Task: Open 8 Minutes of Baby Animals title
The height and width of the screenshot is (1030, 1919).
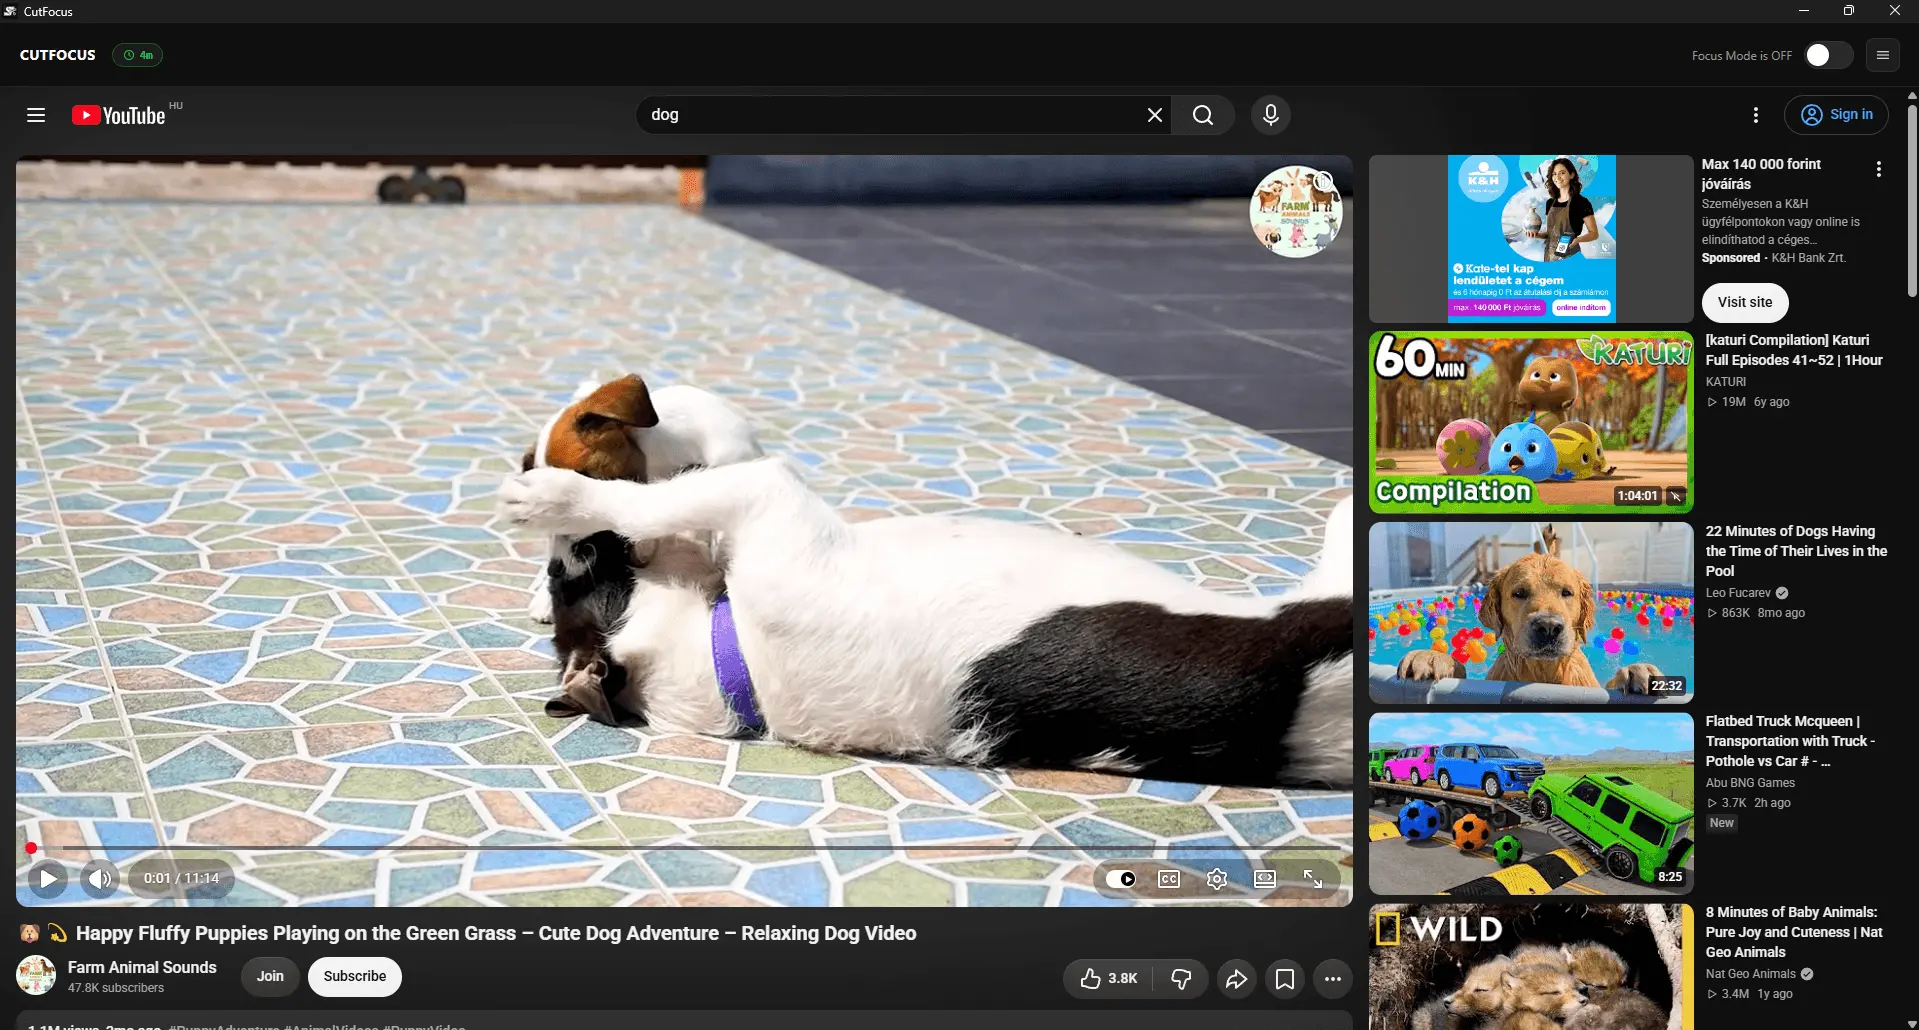Action: [1794, 932]
